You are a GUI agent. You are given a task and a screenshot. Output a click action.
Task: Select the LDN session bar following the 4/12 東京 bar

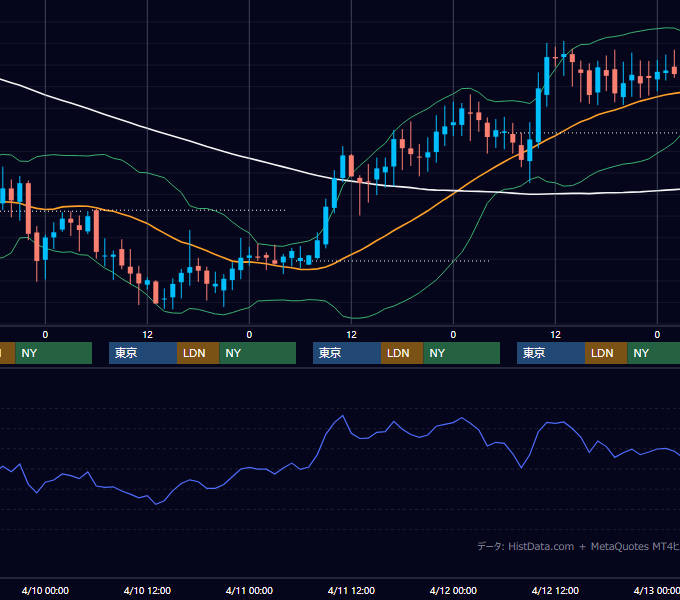pyautogui.click(x=606, y=353)
